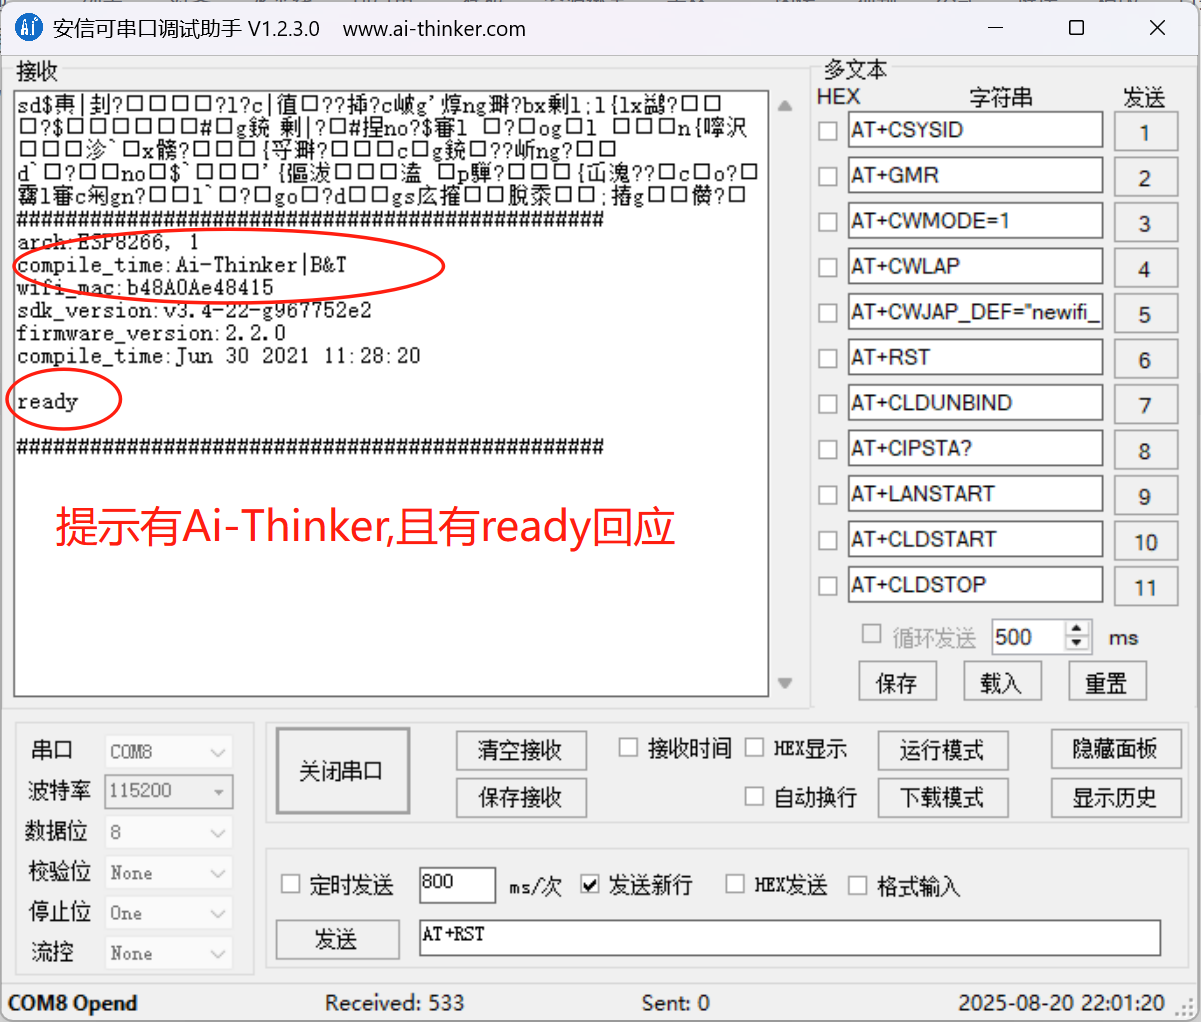Click send button 11 for AT+CLDSTOP
Screen dimensions: 1201x1022
(1145, 587)
